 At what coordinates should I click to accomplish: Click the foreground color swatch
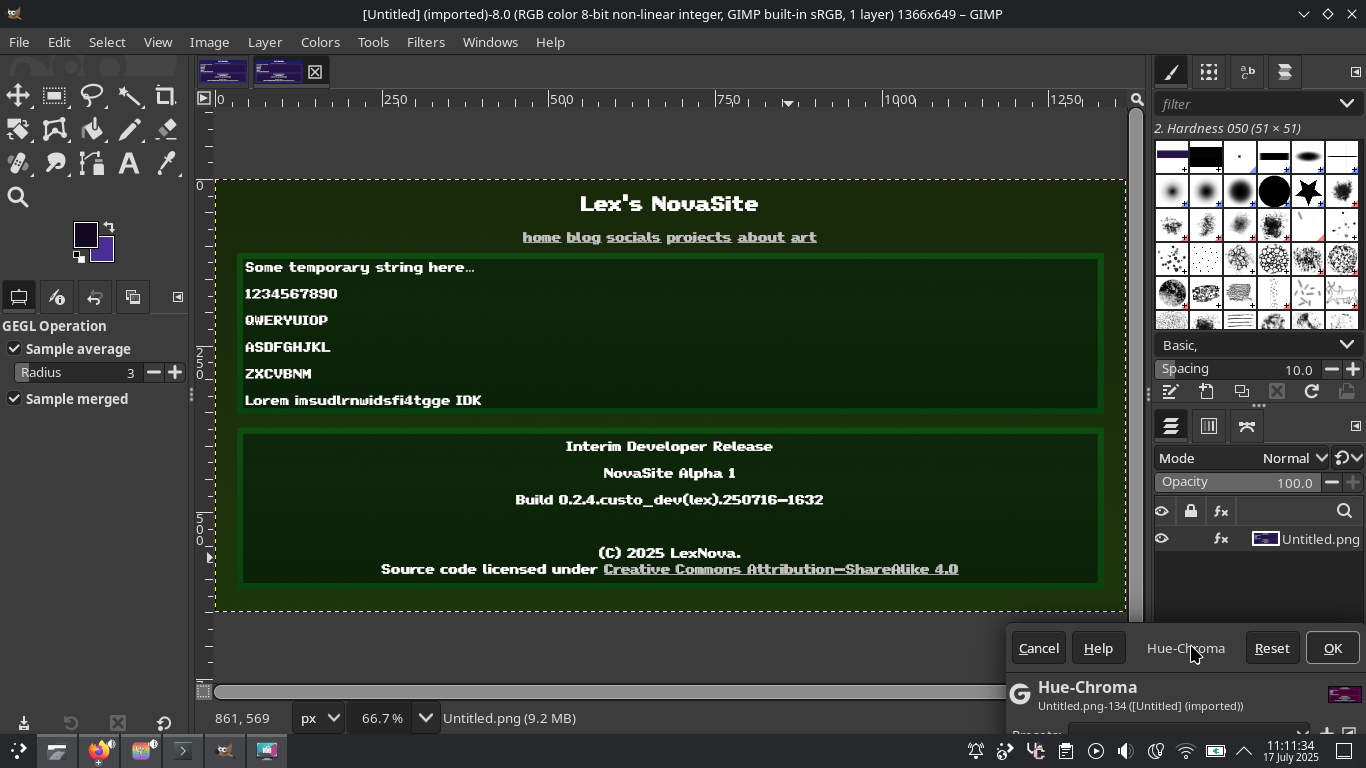point(83,234)
